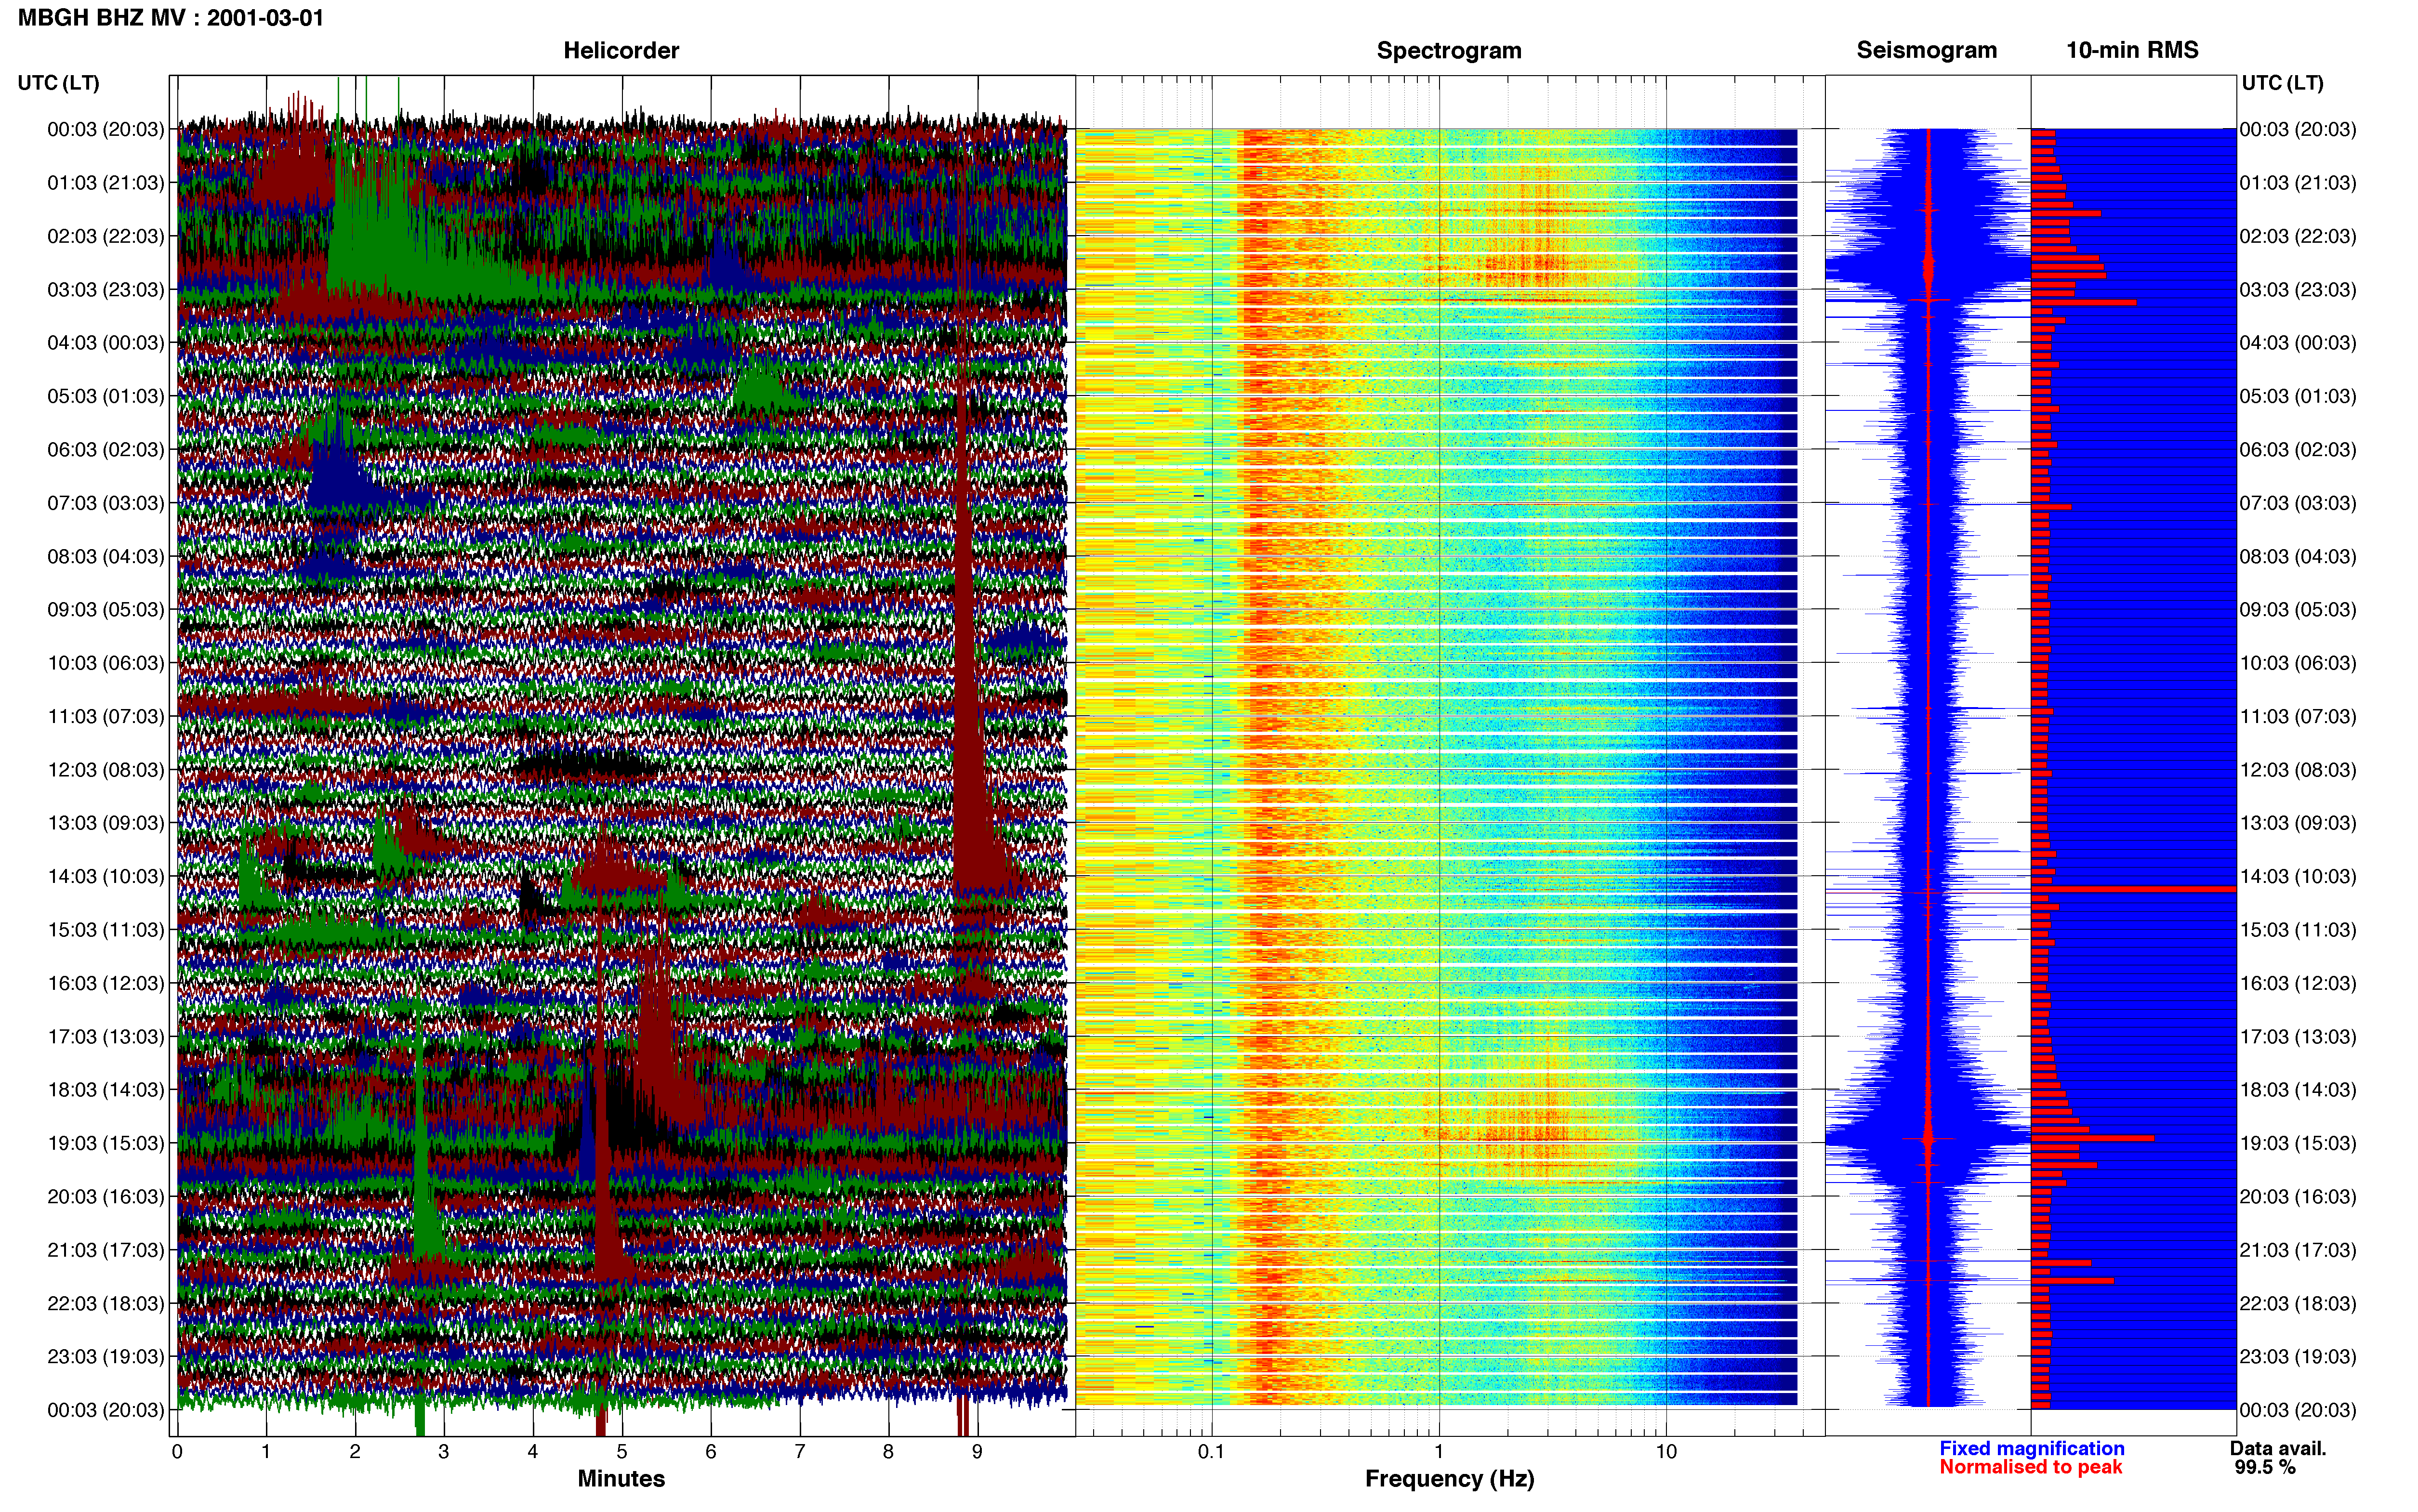Click the 'Helicorder' panel heading

pyautogui.click(x=621, y=50)
